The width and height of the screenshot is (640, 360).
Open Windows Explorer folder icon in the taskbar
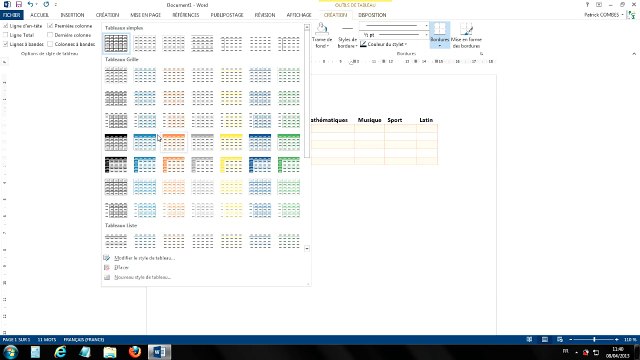[x=109, y=352]
